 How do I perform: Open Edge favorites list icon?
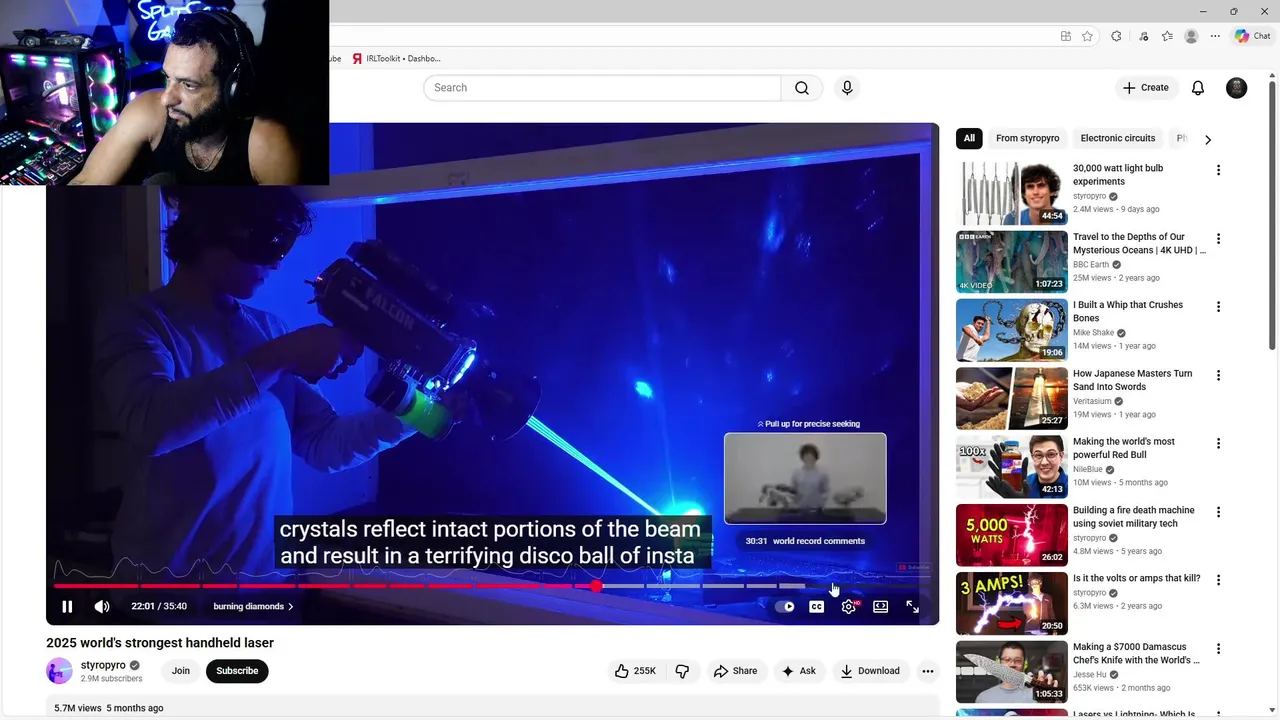point(1167,36)
